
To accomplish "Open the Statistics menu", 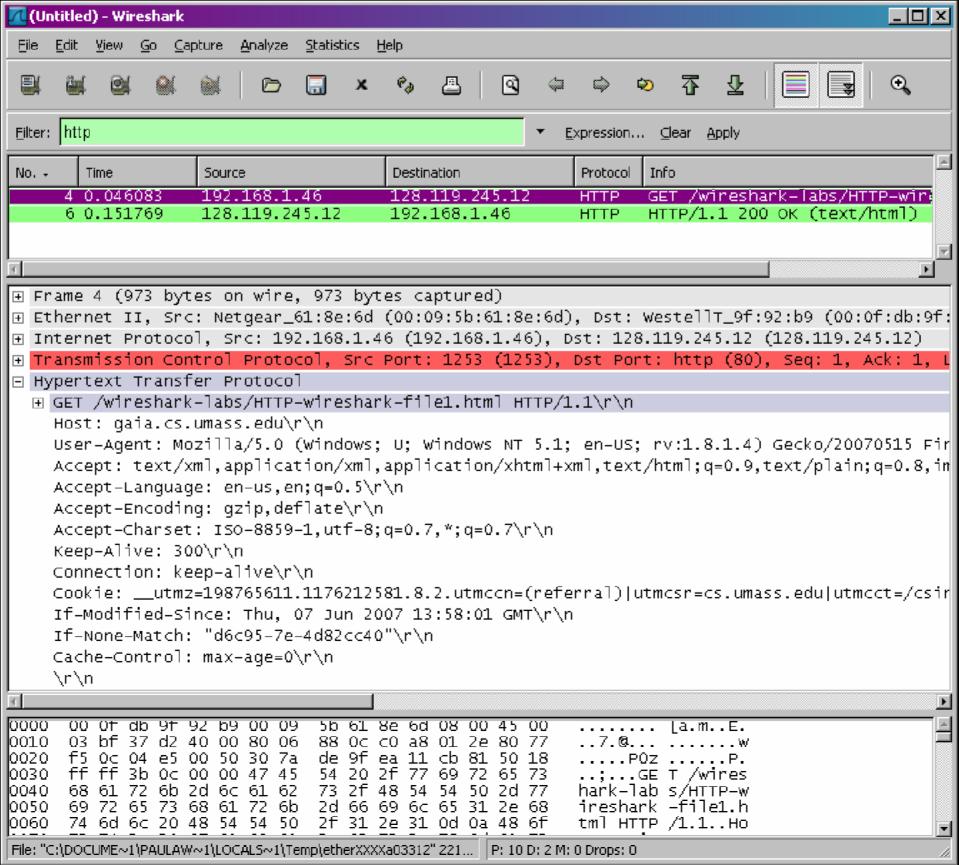I will 332,45.
